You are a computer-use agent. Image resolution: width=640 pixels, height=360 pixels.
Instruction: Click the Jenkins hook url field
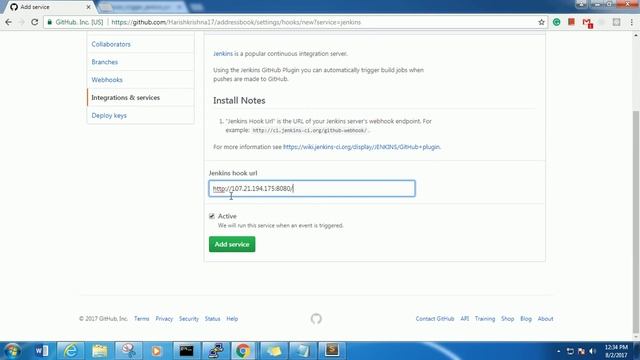click(312, 189)
